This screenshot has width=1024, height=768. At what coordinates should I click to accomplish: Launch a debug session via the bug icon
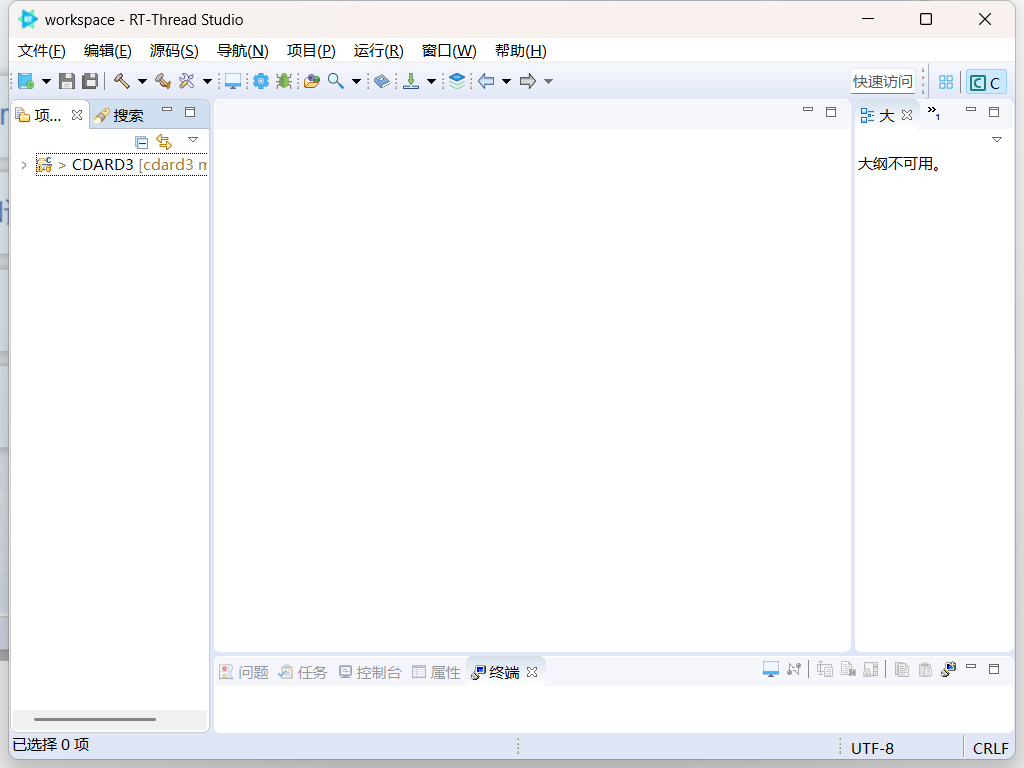point(284,81)
